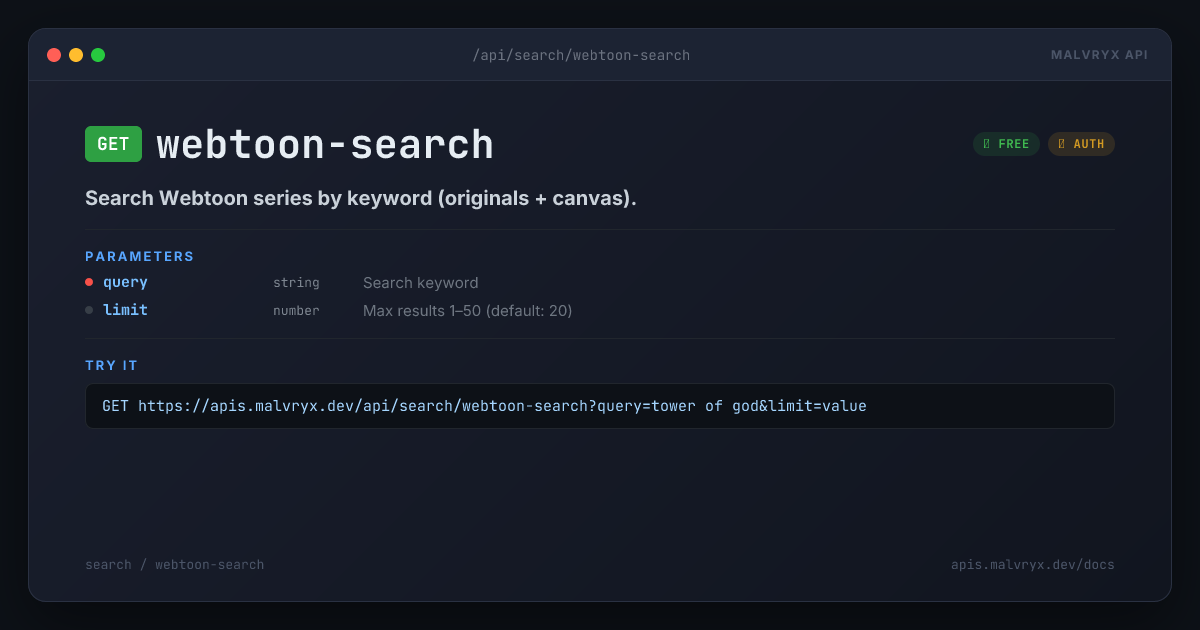Click the Search keyword description
The height and width of the screenshot is (630, 1200).
click(421, 283)
